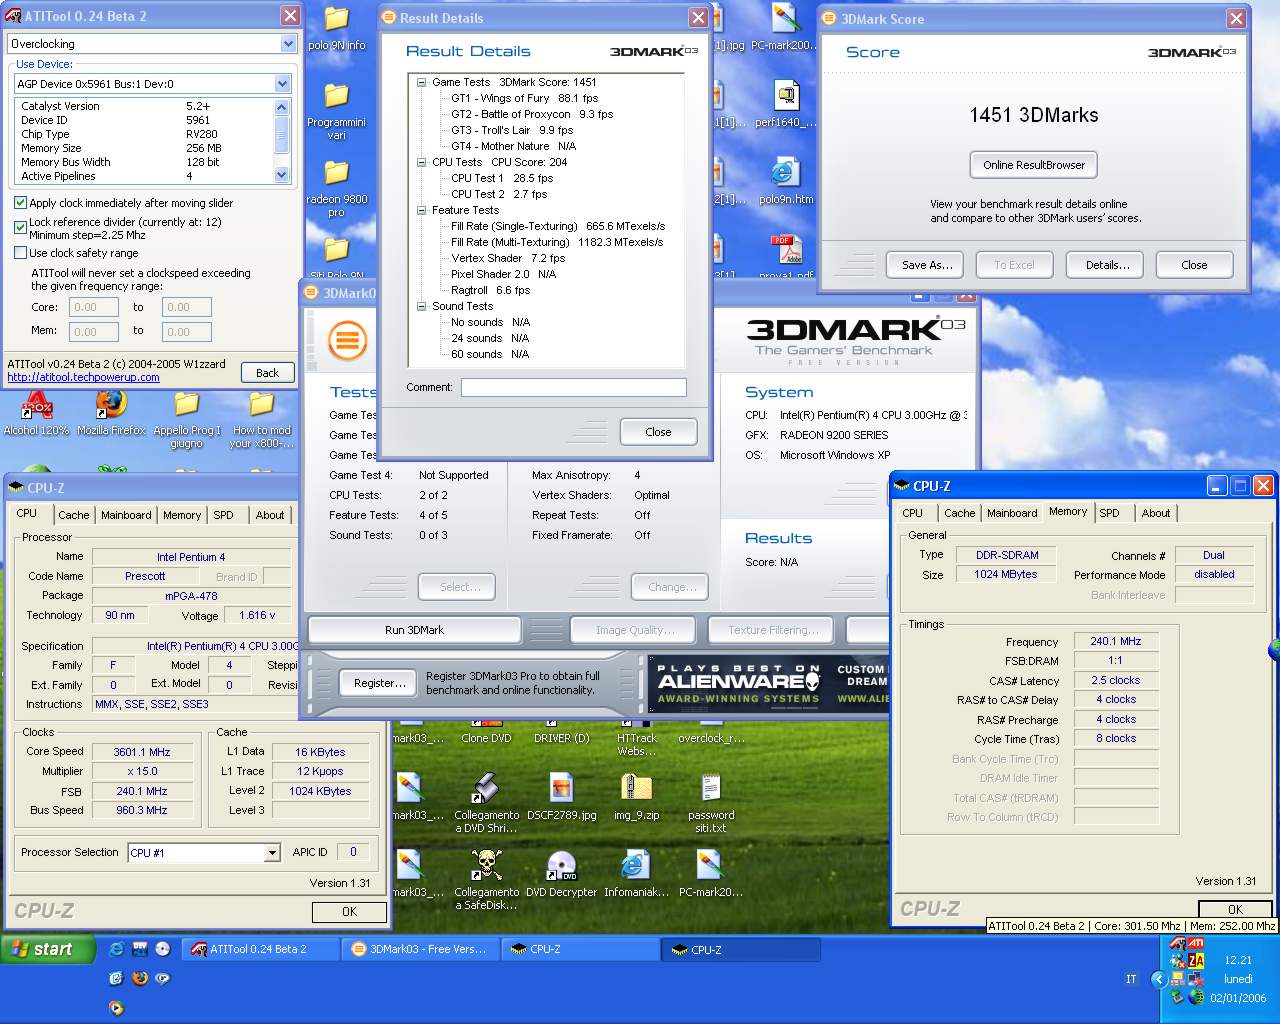Click the Comment field in Result Details

coord(573,387)
